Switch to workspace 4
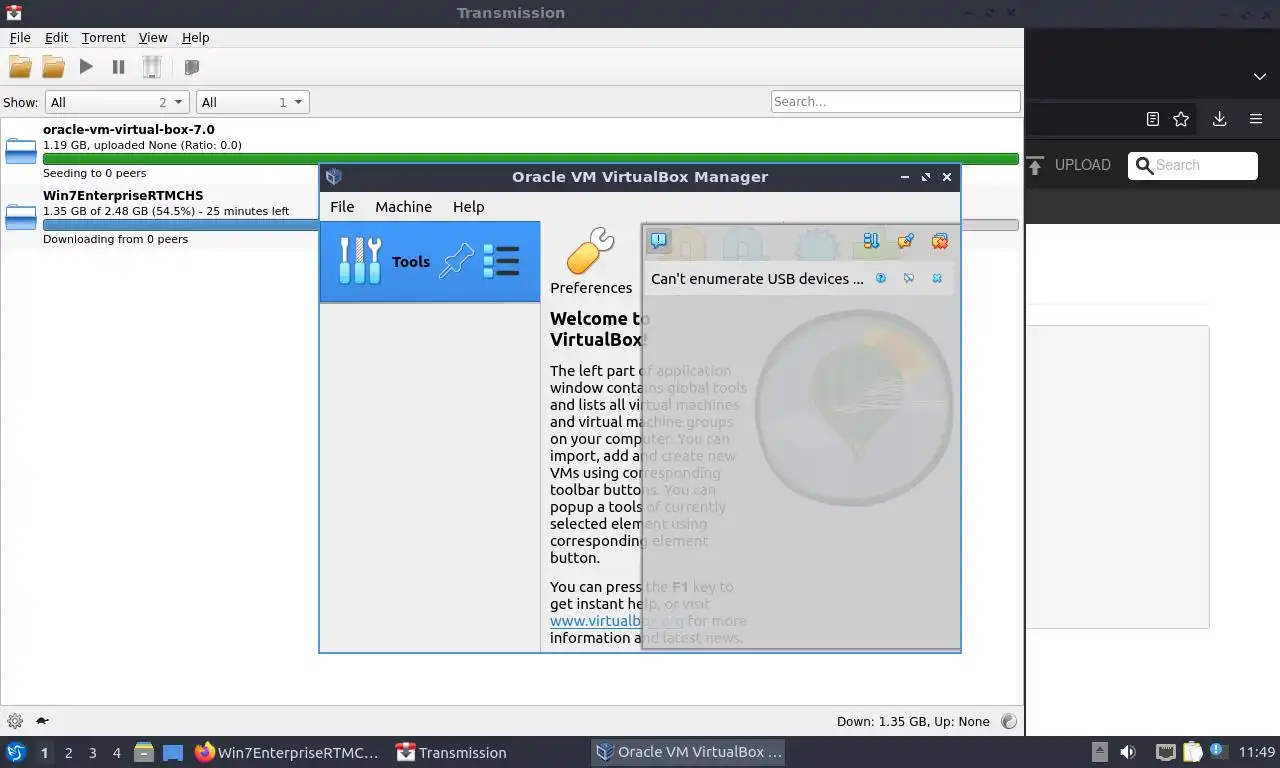 pyautogui.click(x=117, y=753)
